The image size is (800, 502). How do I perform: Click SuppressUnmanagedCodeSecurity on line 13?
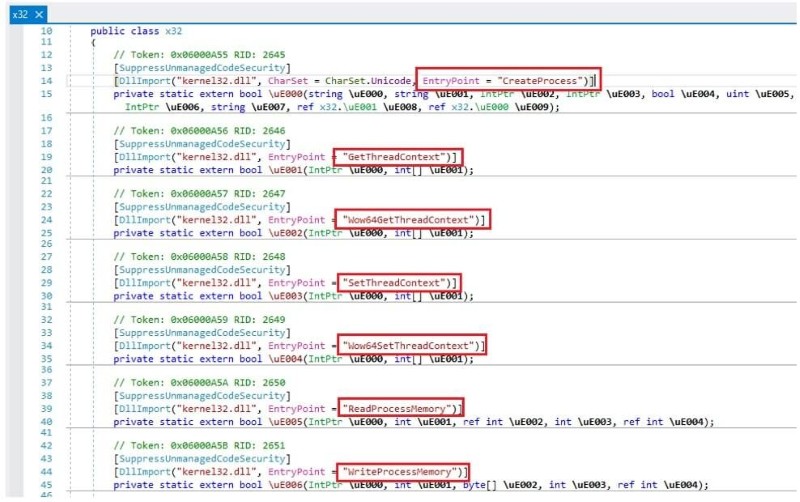pos(202,68)
